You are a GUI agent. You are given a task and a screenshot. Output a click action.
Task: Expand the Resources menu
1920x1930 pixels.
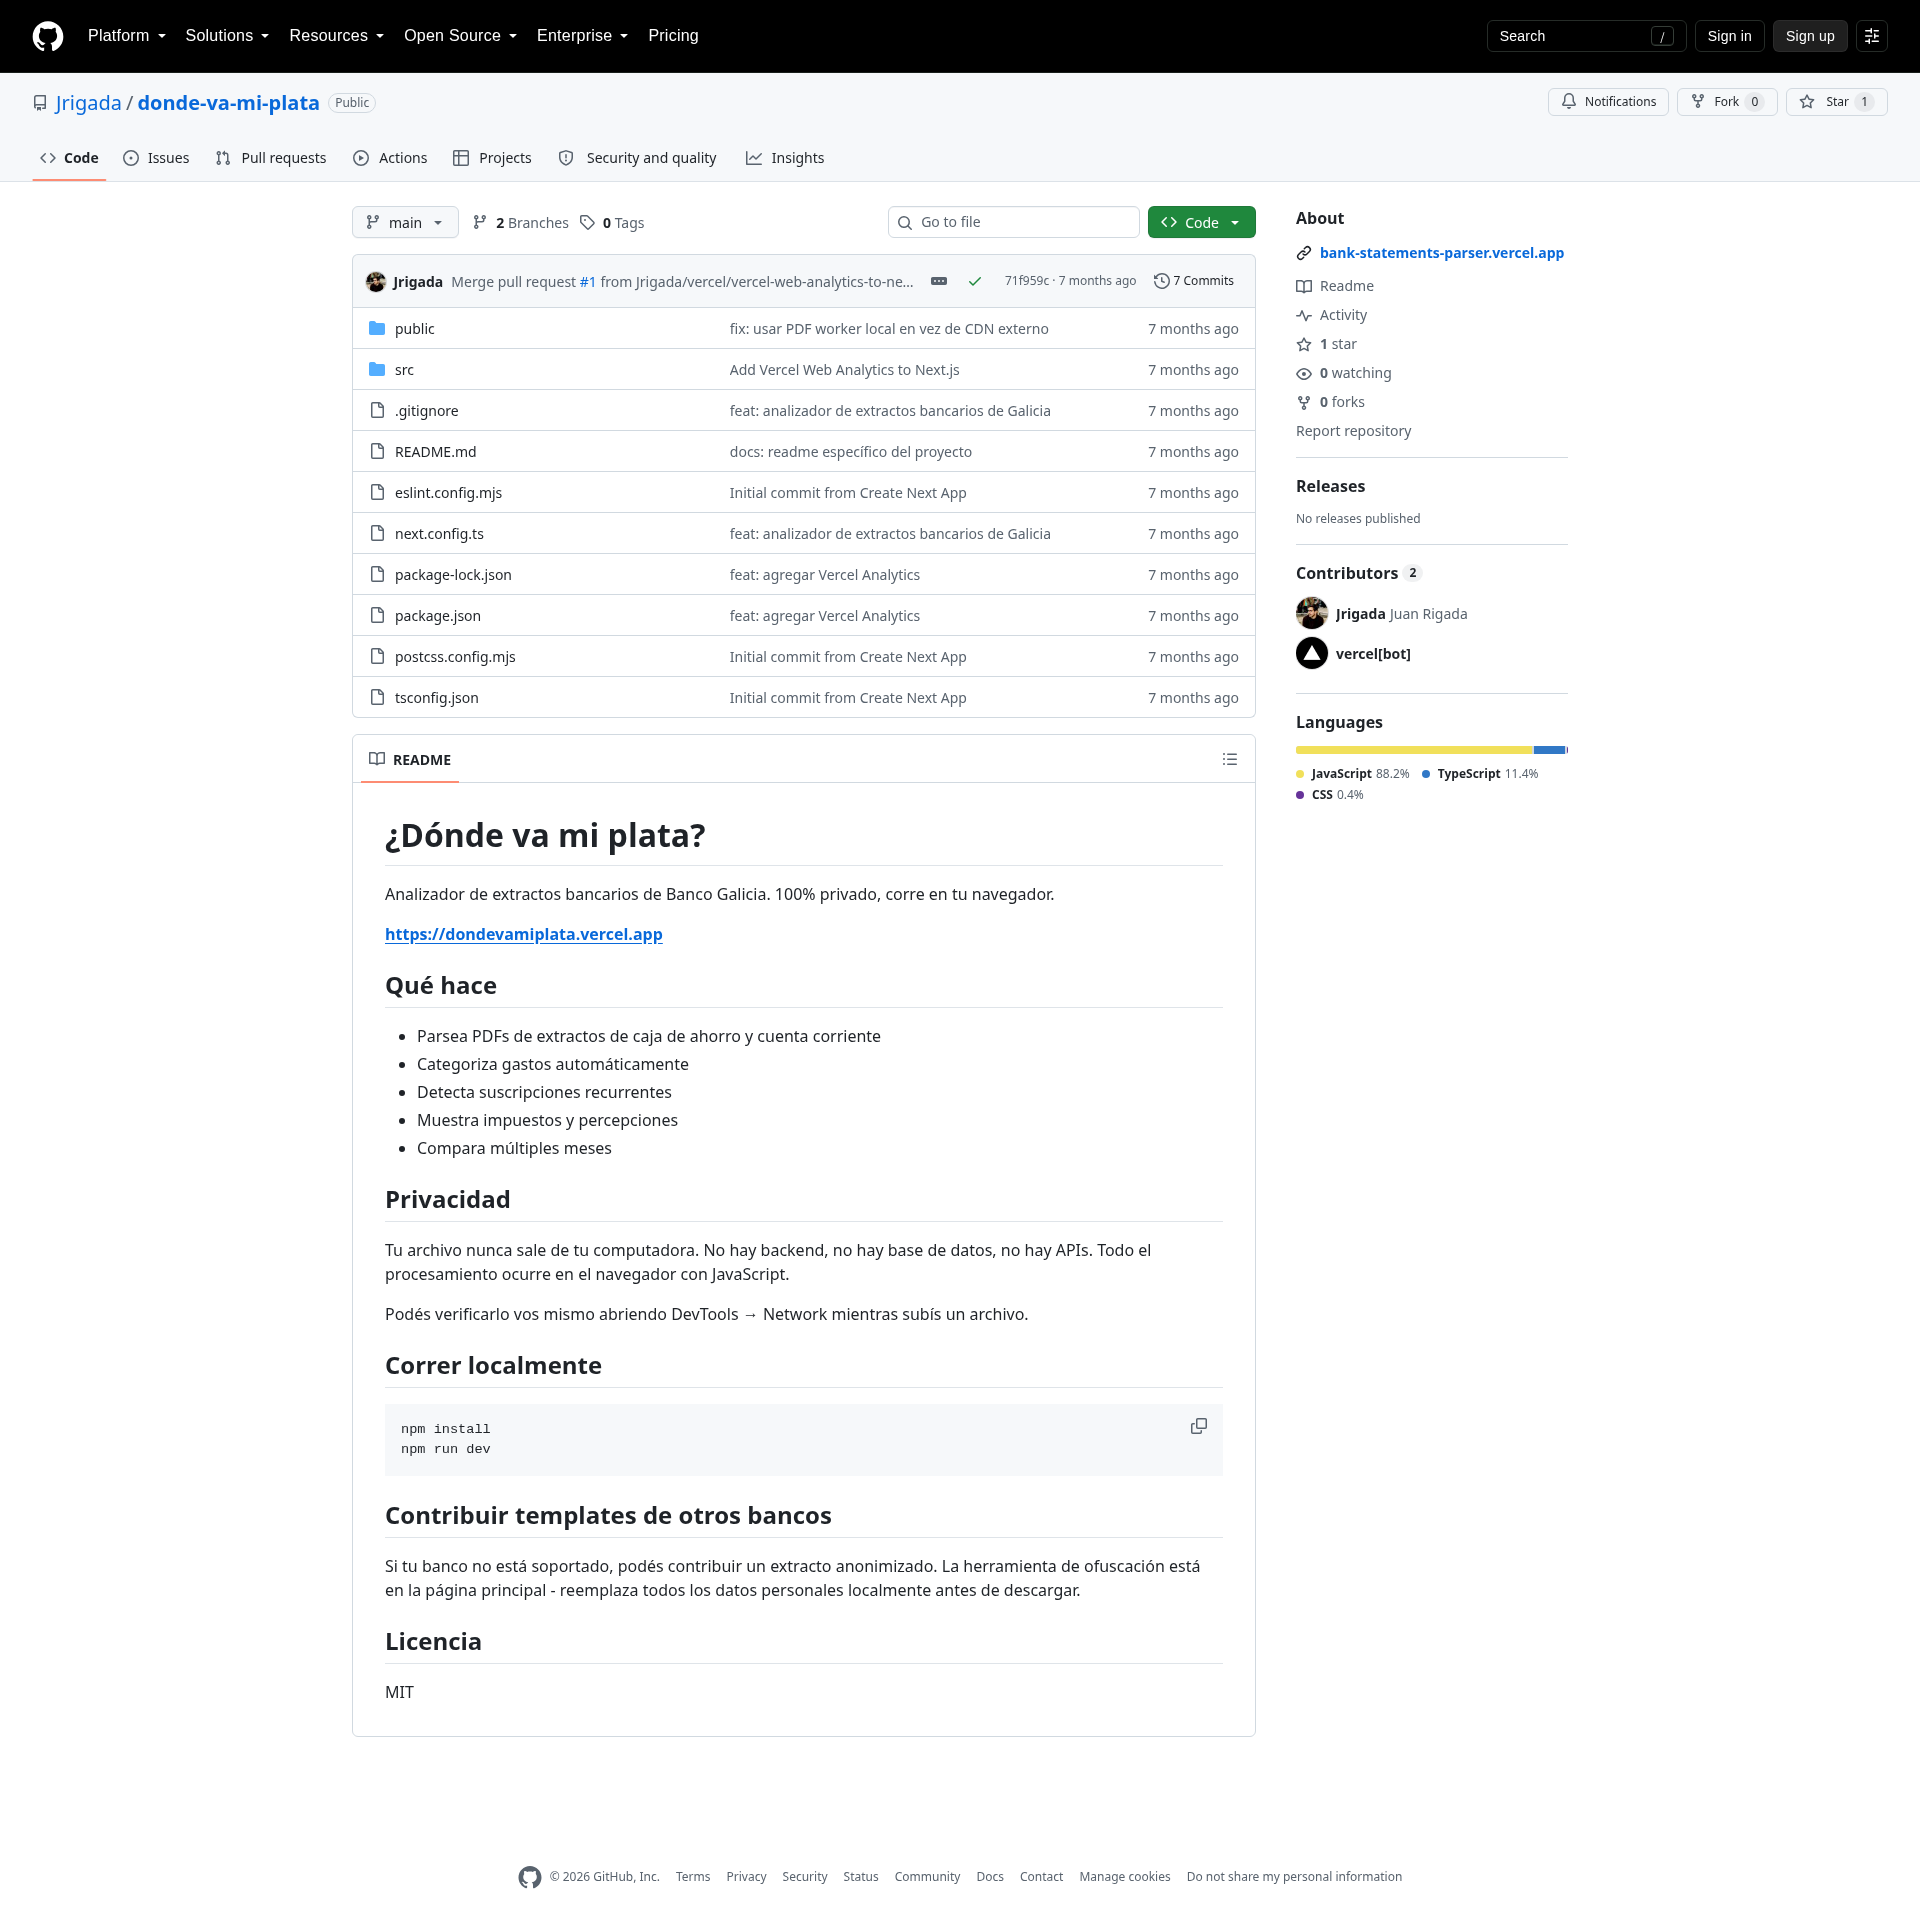[337, 36]
